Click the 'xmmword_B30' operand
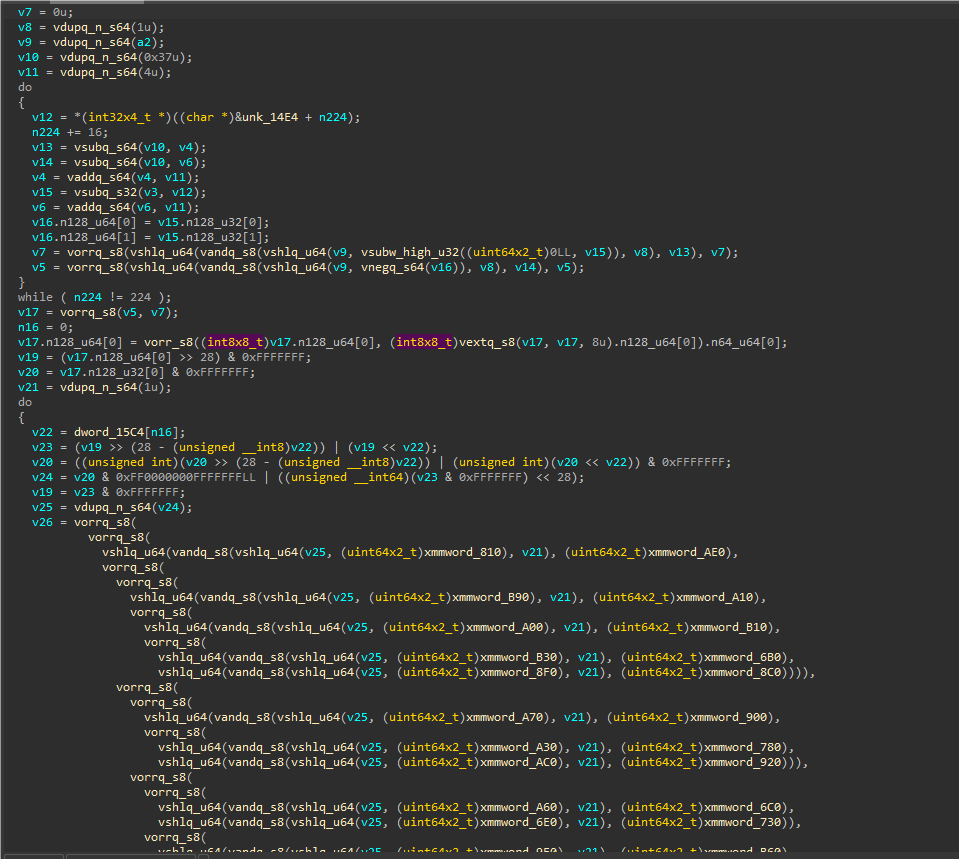Screen dimensions: 959x859 point(519,657)
